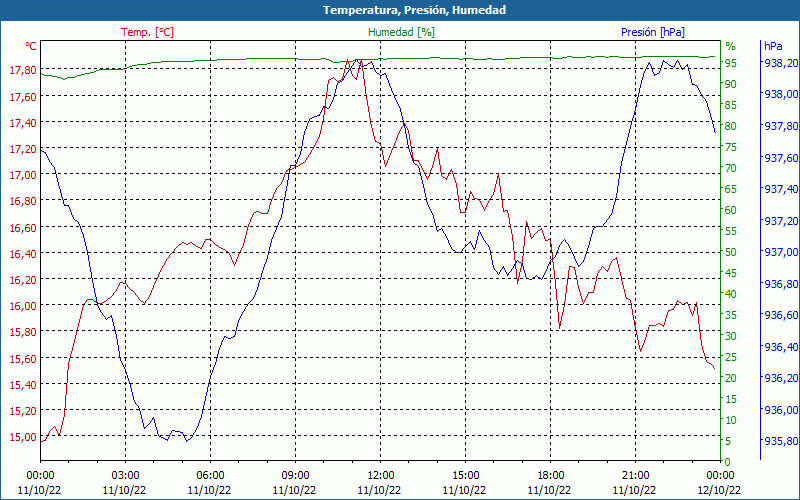The image size is (800, 500).
Task: Click the '15,80' temperature axis value
Action: click(x=23, y=332)
